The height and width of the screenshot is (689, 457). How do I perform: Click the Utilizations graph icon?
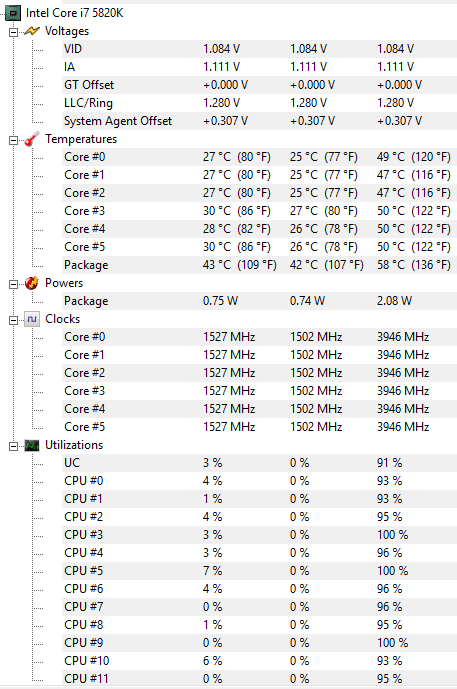[32, 446]
